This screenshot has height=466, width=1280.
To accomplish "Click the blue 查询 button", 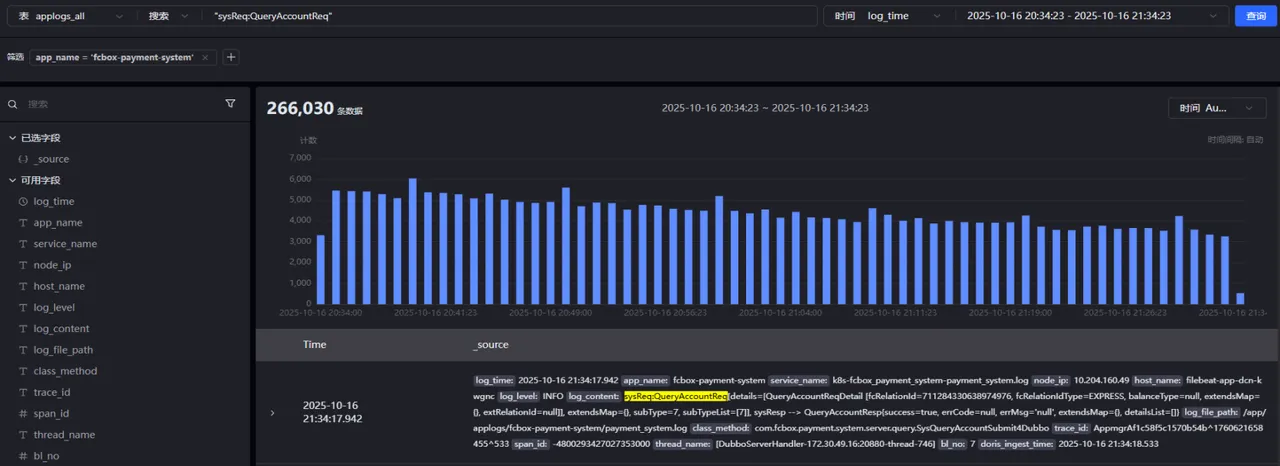I will pyautogui.click(x=1255, y=16).
